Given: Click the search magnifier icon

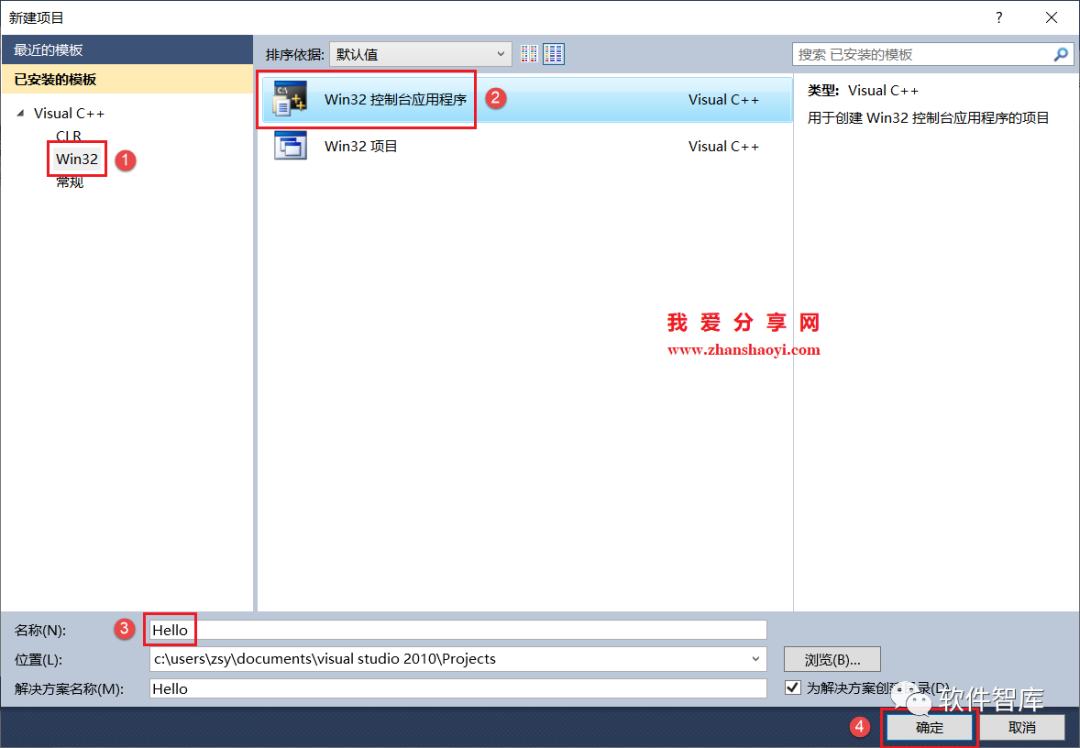Looking at the screenshot, I should [1061, 54].
